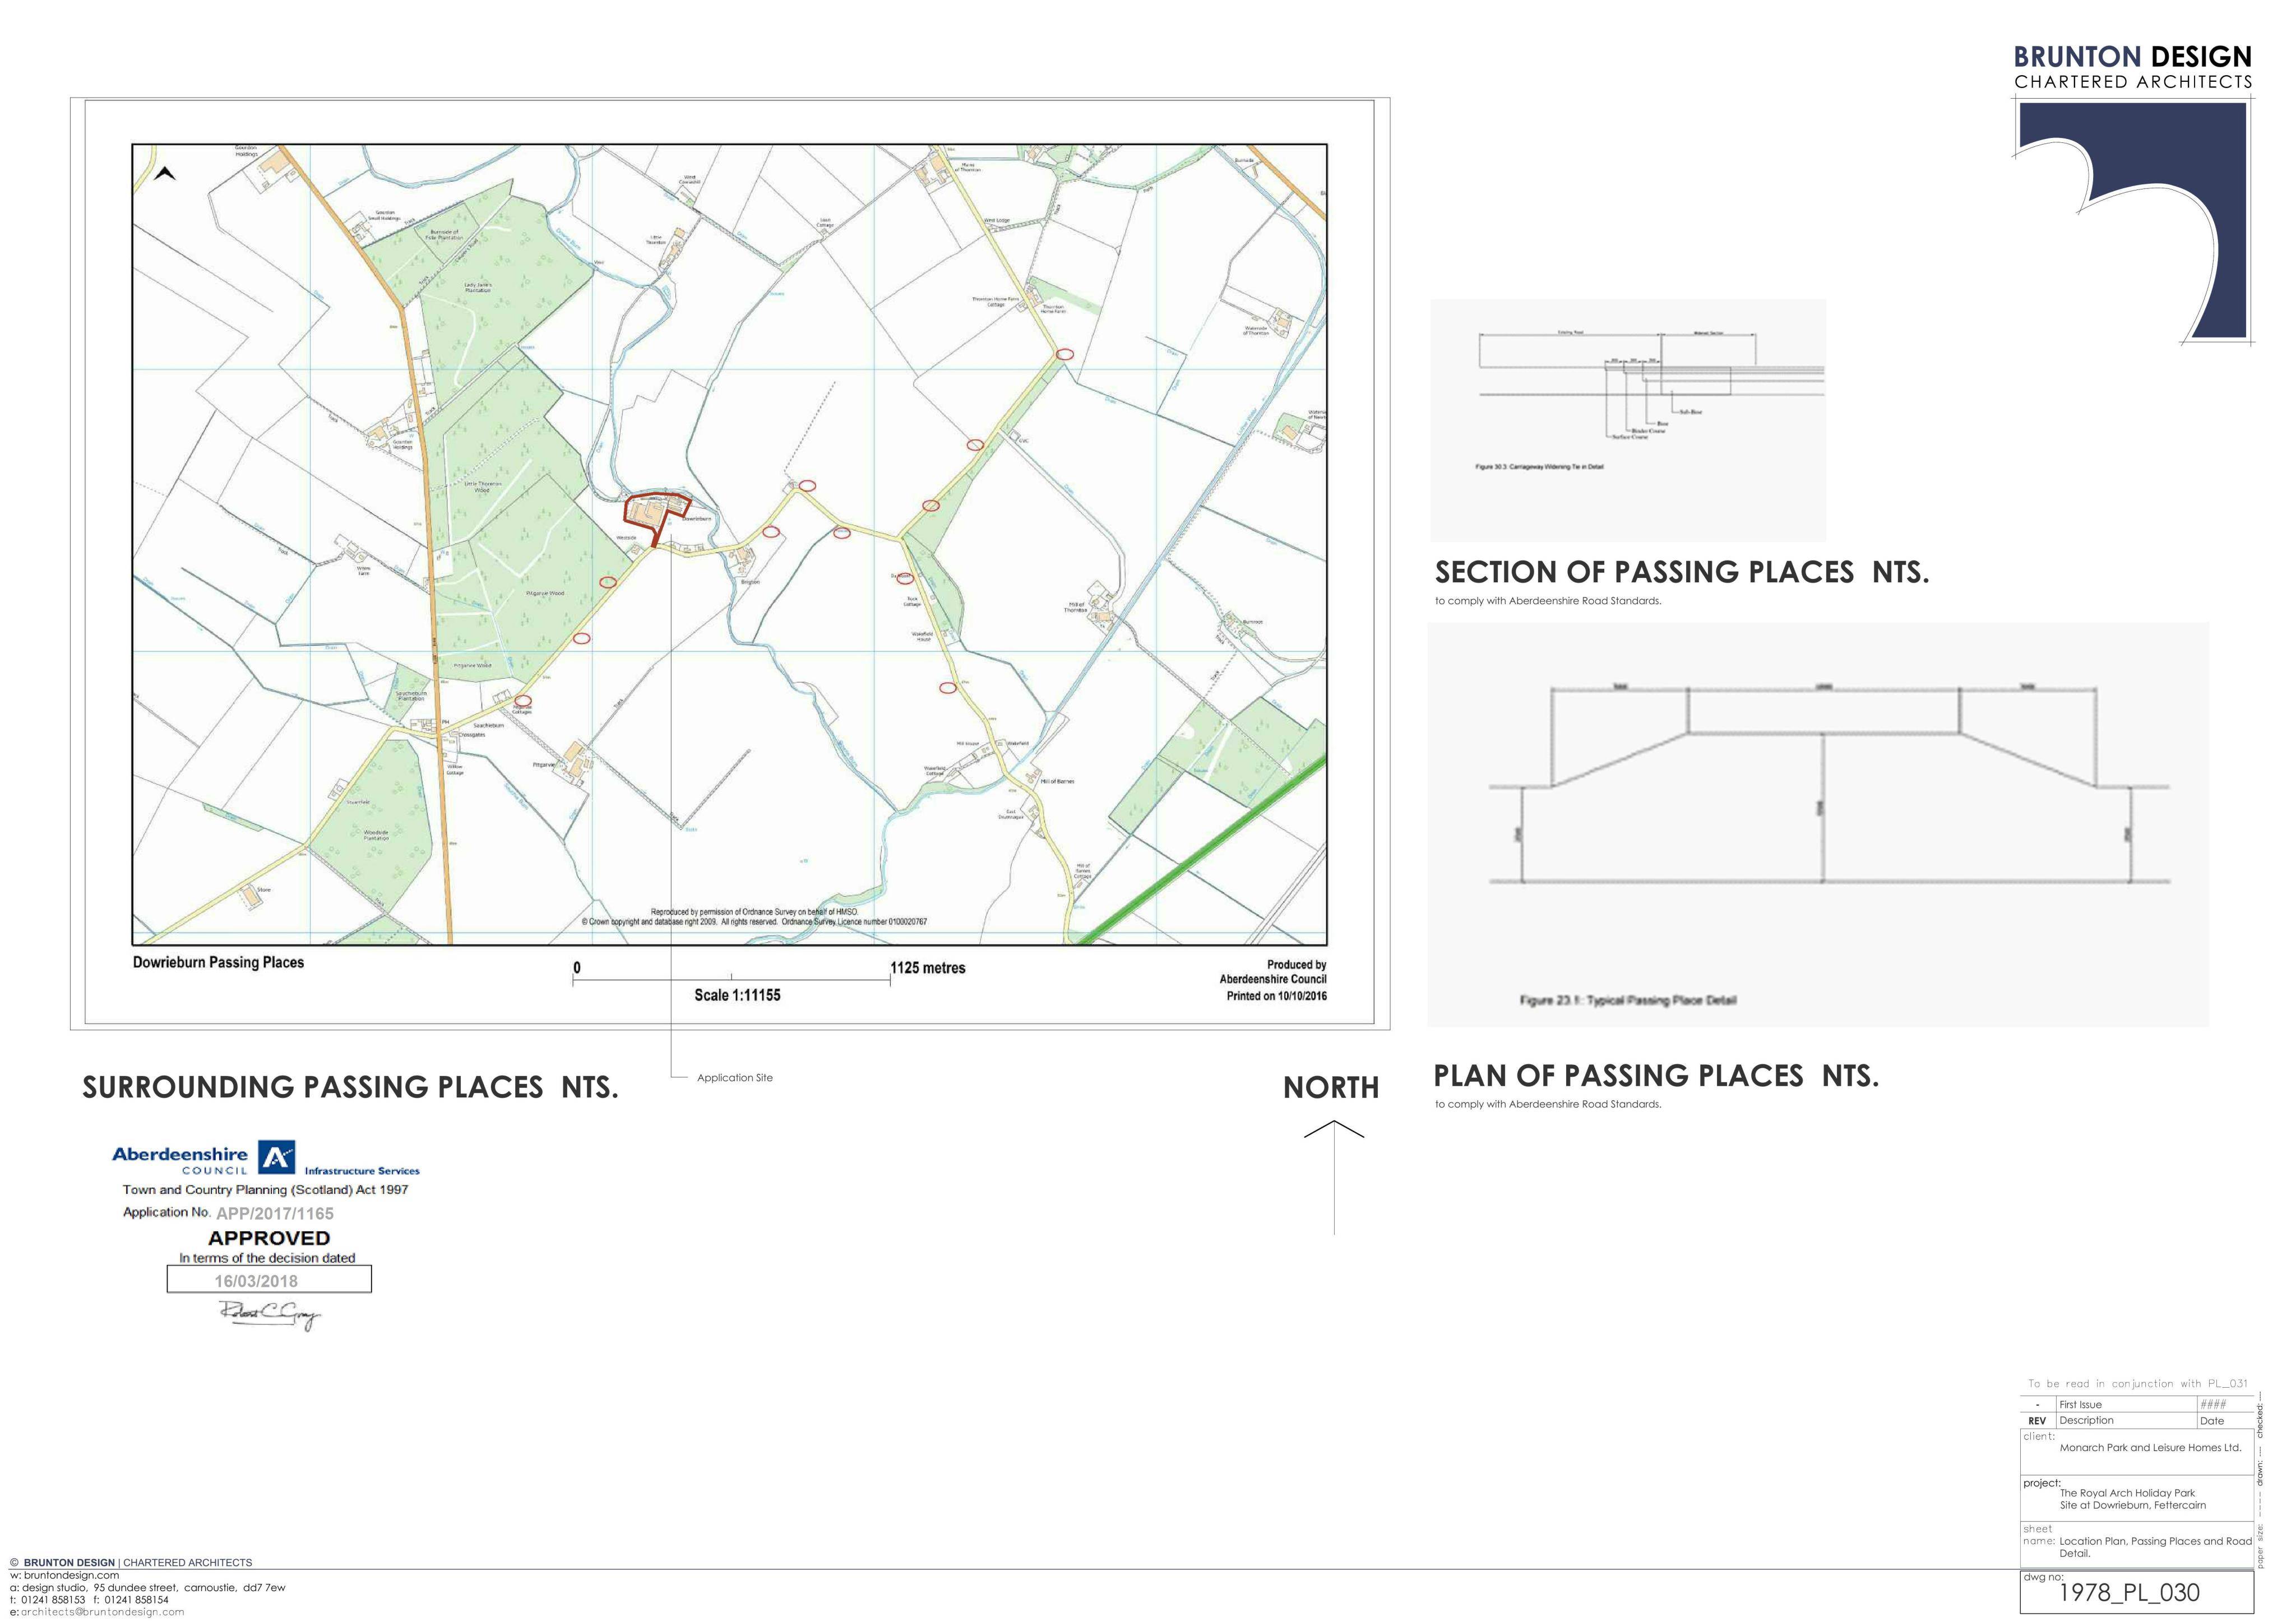Click the 'PLAN OF PASSING PLACES NTS.' heading

click(x=1656, y=1076)
